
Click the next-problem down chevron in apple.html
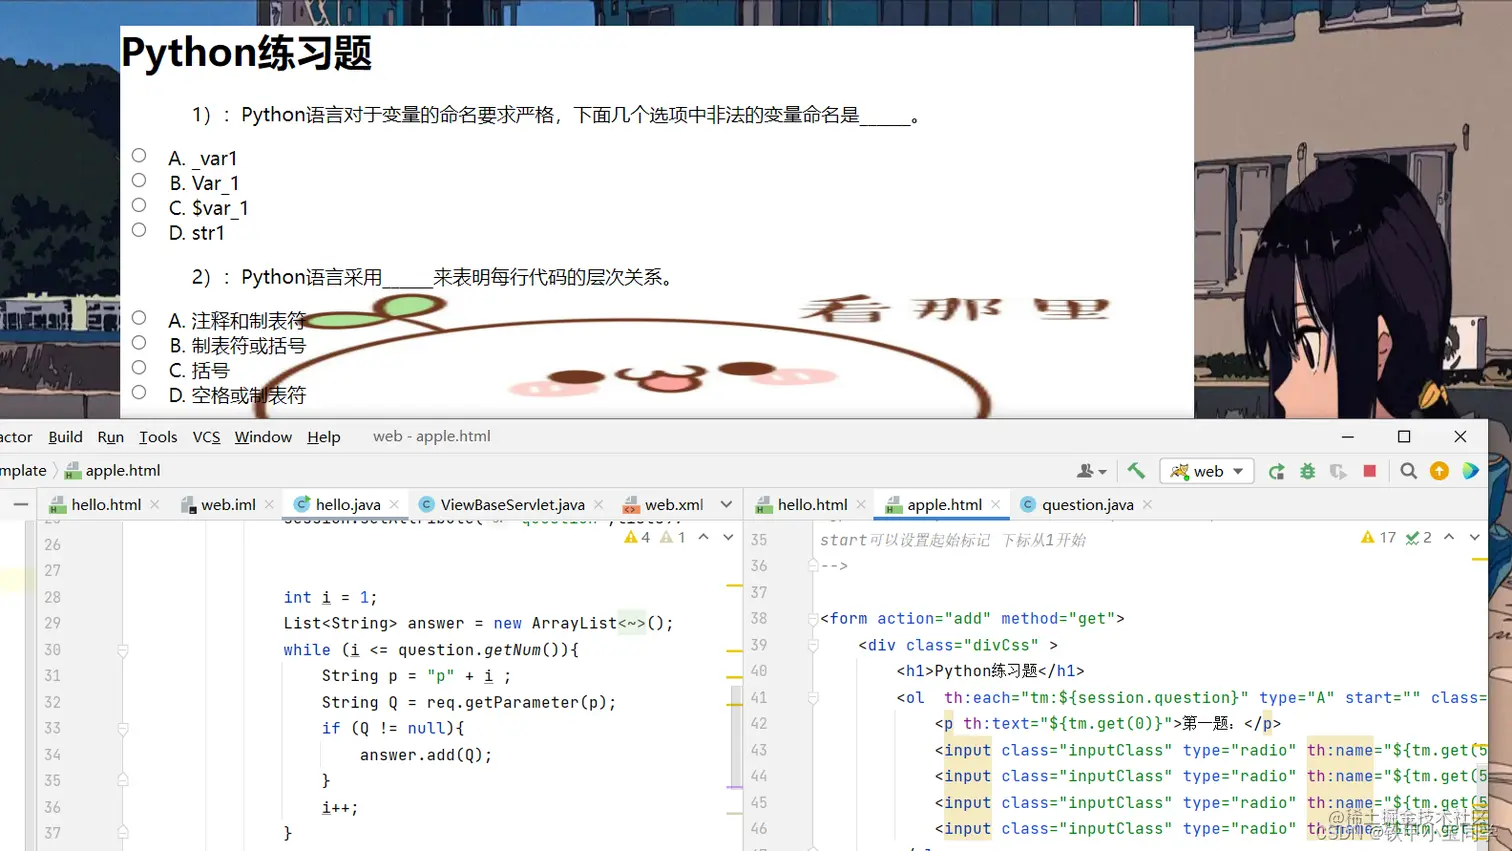tap(1474, 537)
